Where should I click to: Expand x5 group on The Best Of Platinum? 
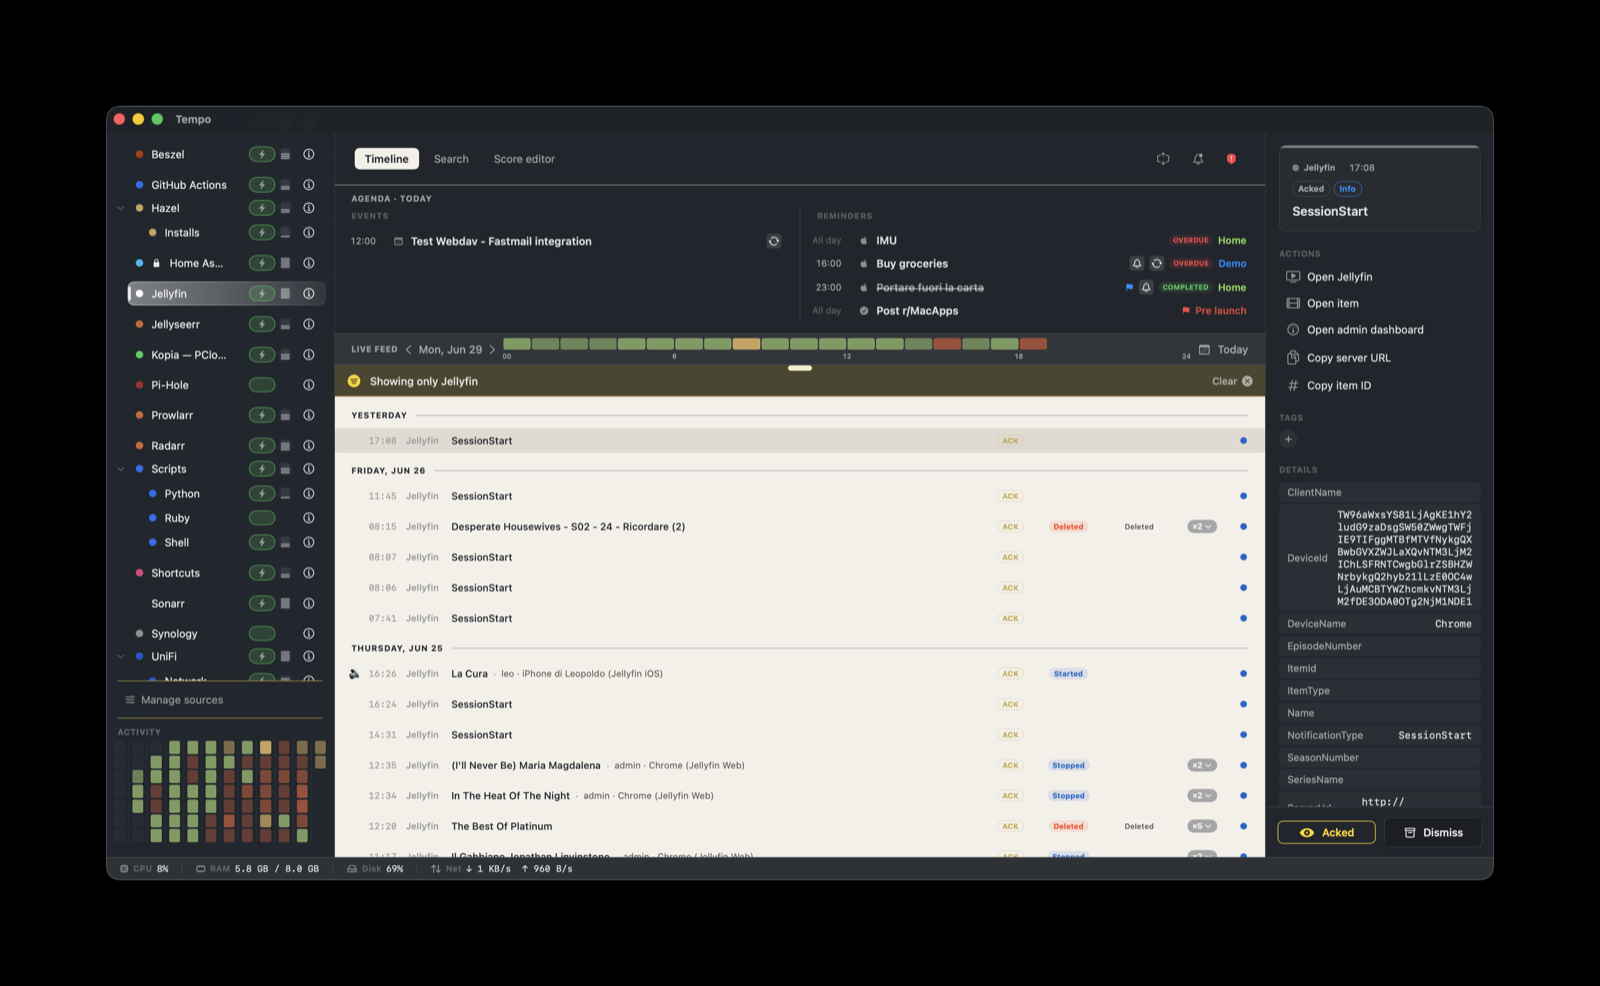point(1202,827)
